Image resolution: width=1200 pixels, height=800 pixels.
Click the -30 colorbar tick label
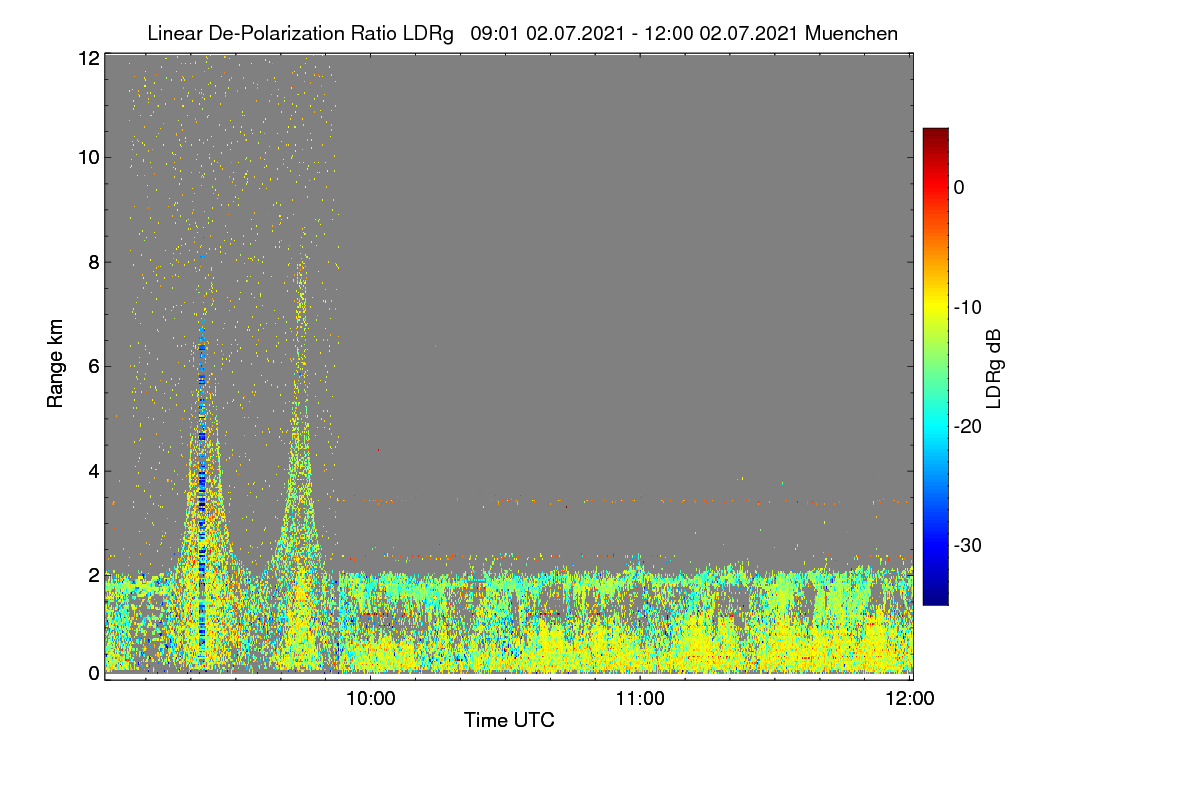click(967, 546)
